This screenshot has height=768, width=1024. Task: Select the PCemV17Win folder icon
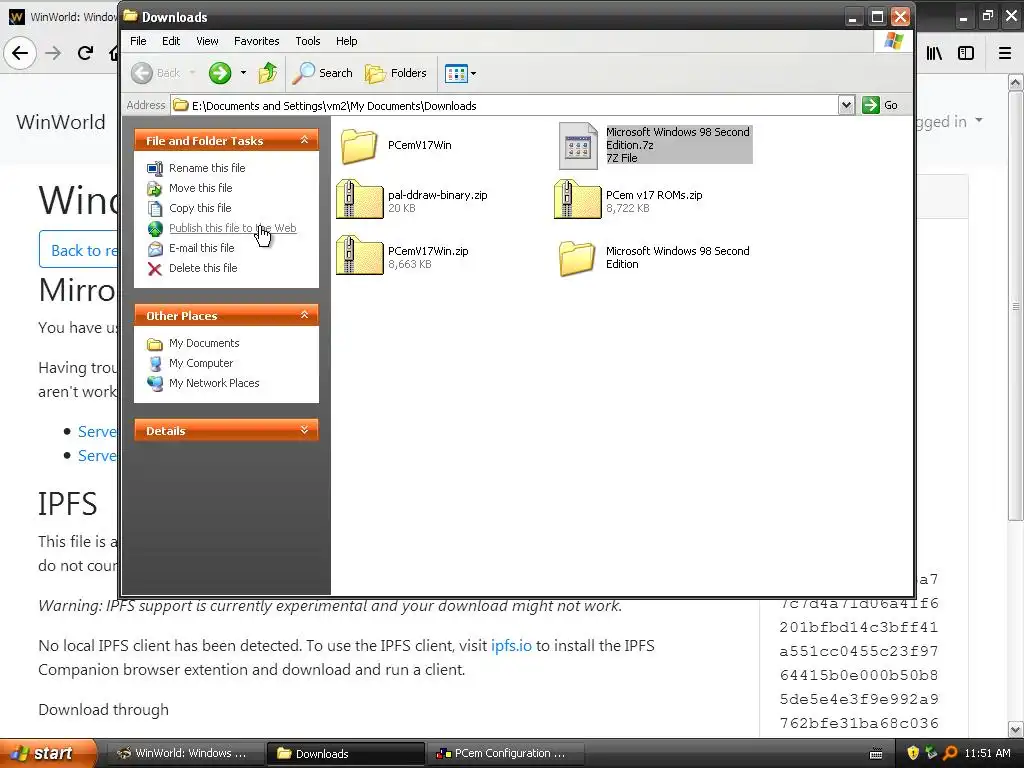pyautogui.click(x=359, y=146)
